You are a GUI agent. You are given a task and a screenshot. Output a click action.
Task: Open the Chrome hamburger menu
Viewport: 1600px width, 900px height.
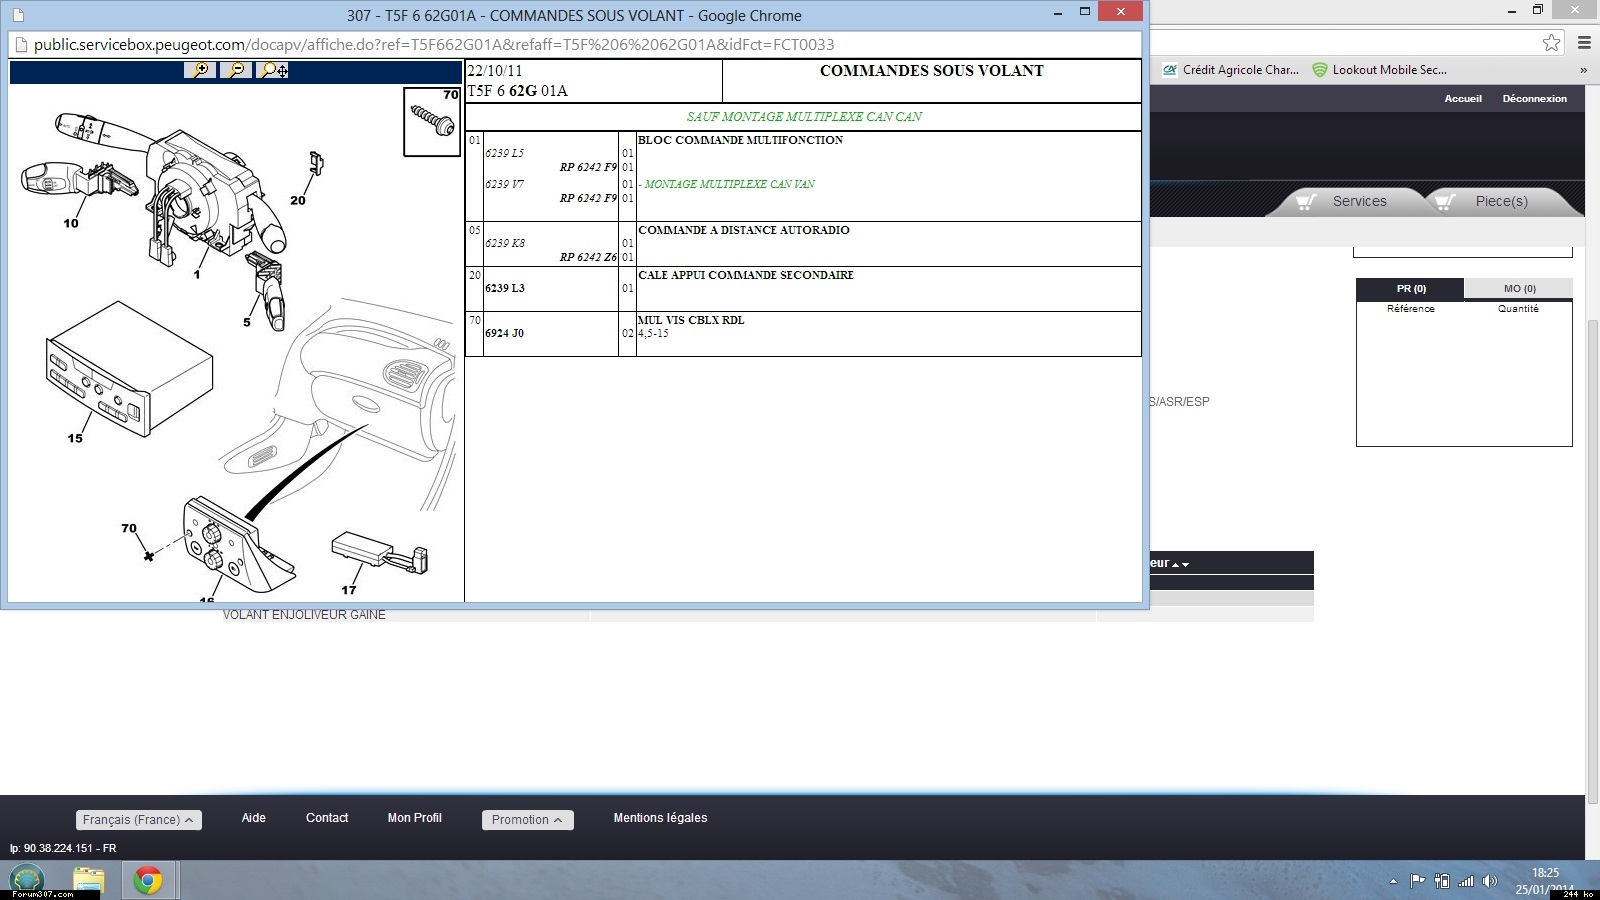(x=1584, y=42)
